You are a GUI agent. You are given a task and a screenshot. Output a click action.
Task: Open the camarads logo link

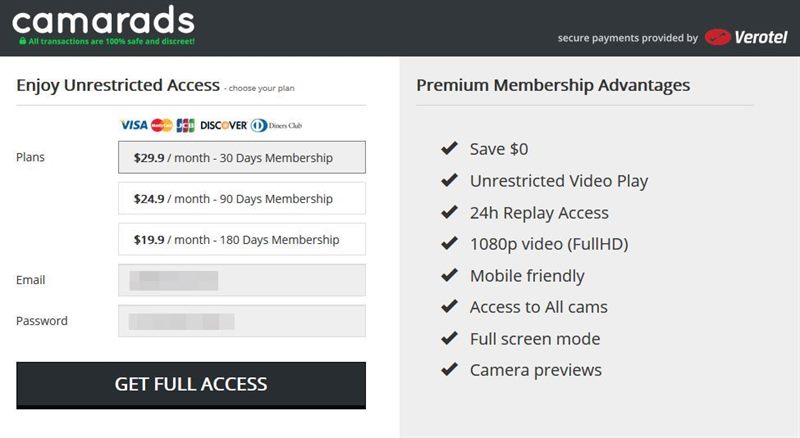tap(104, 20)
